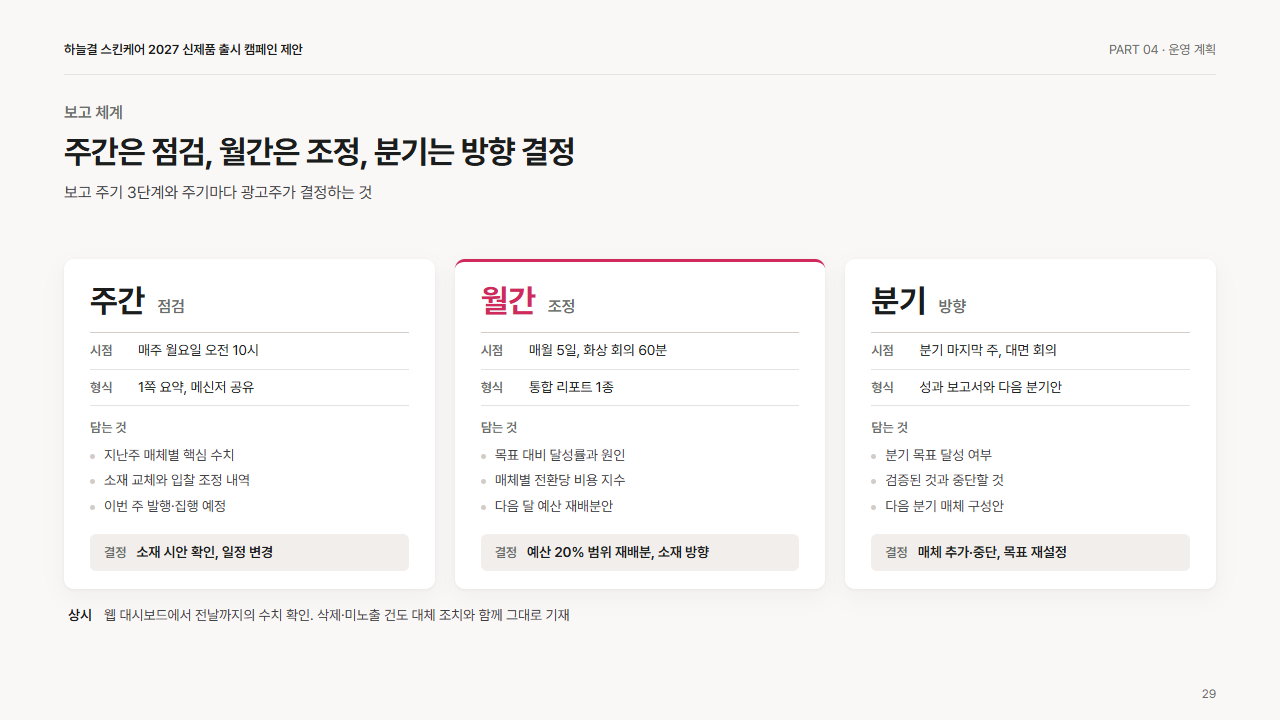The image size is (1280, 720).
Task: Select the header text '하늘결 스킨케어 2027 신제품 출시 캠페인 제안'
Action: click(183, 50)
